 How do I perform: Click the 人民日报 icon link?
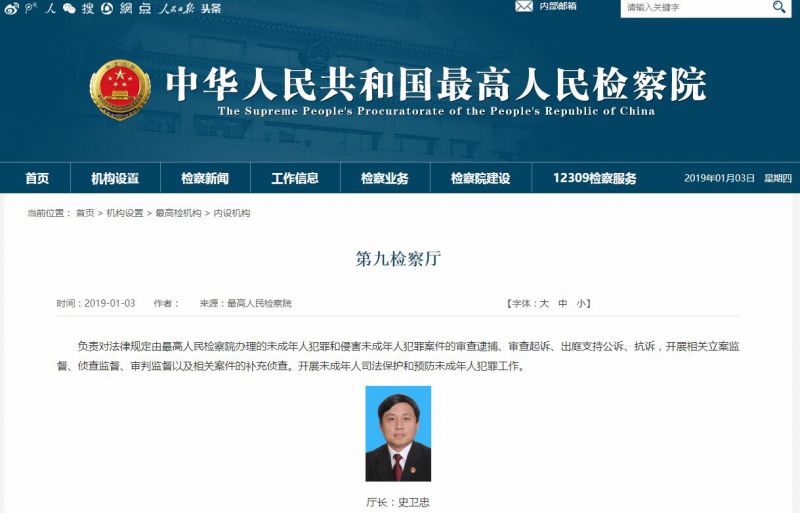tap(176, 8)
